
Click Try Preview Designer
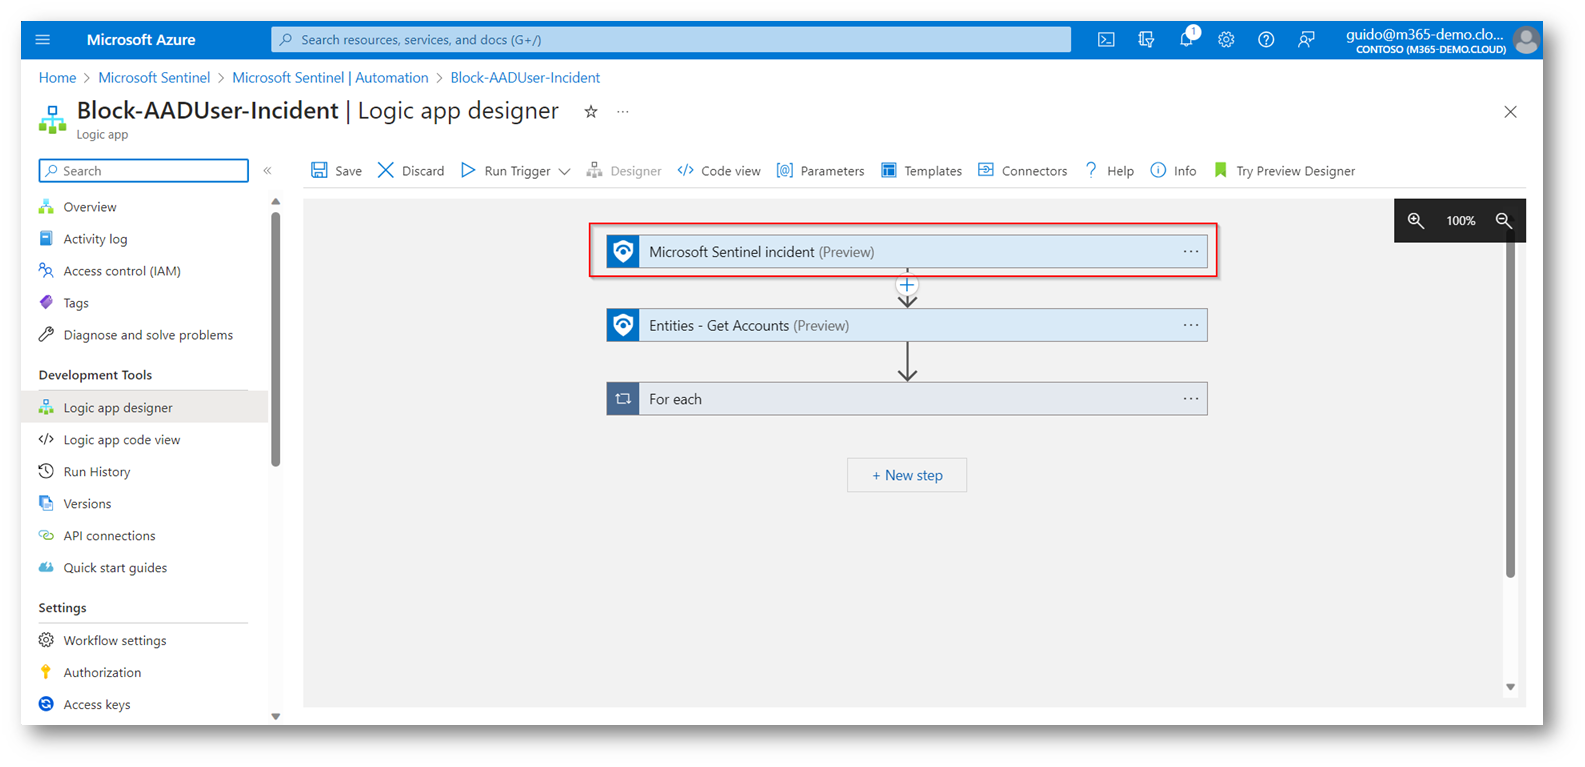tap(1284, 171)
